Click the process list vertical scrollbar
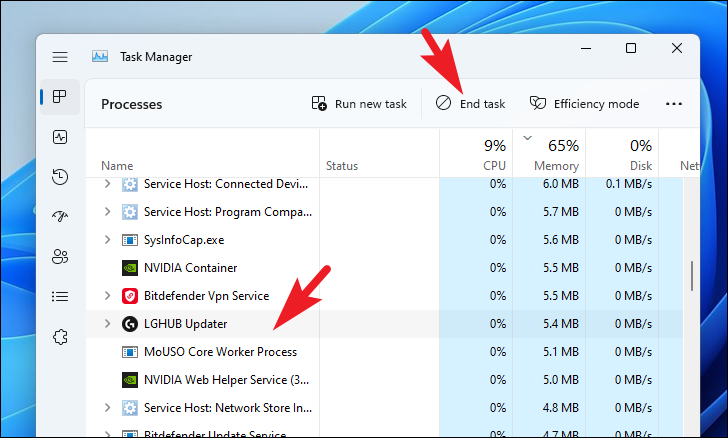The width and height of the screenshot is (728, 438). click(x=692, y=276)
